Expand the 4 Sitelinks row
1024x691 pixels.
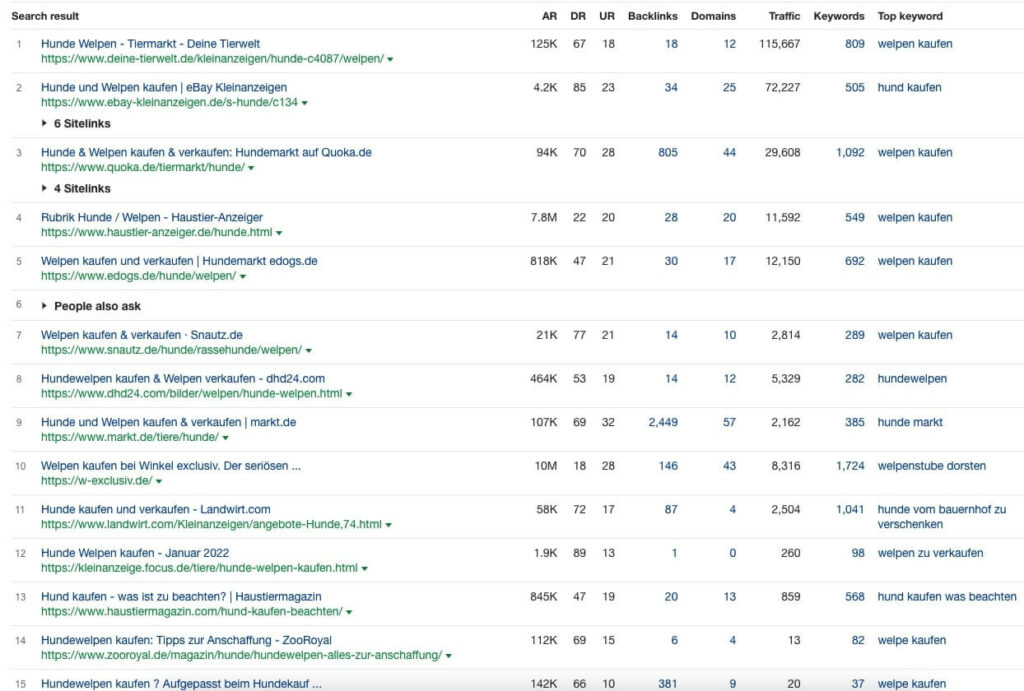point(76,189)
